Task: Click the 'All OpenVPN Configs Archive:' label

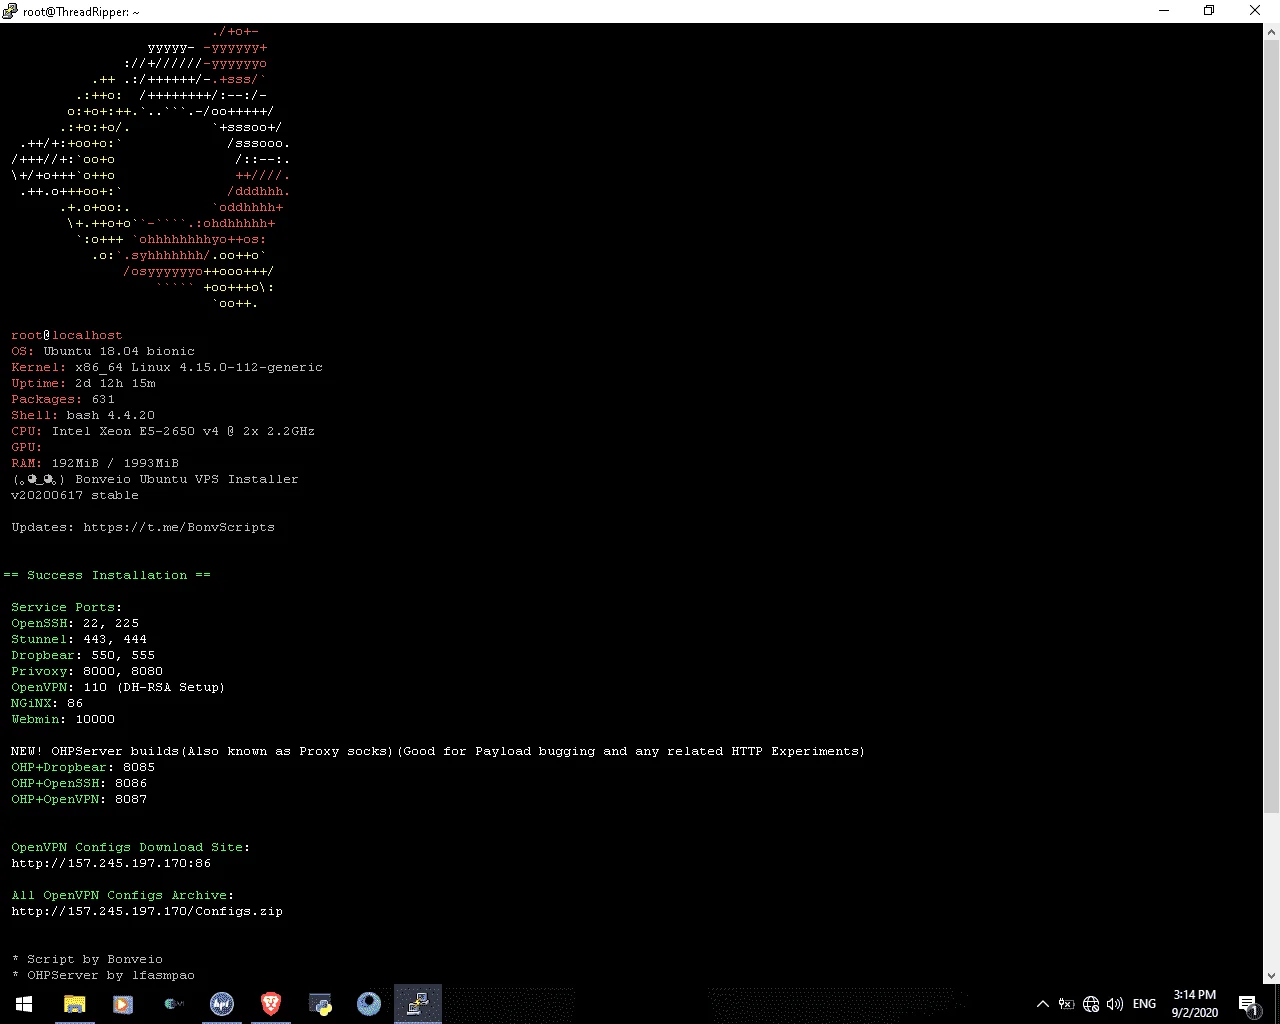Action: (x=123, y=895)
